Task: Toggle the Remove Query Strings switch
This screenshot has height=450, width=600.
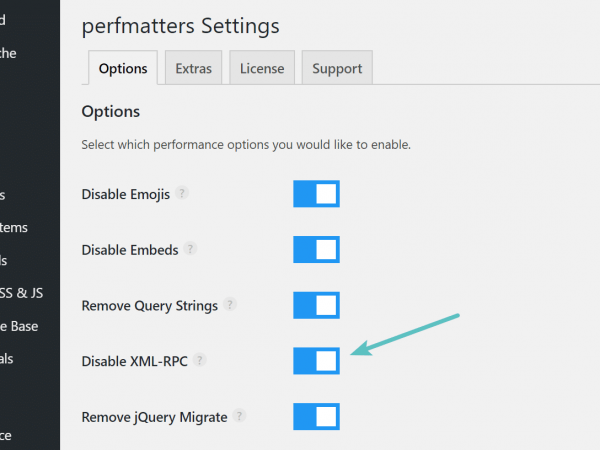Action: [316, 305]
